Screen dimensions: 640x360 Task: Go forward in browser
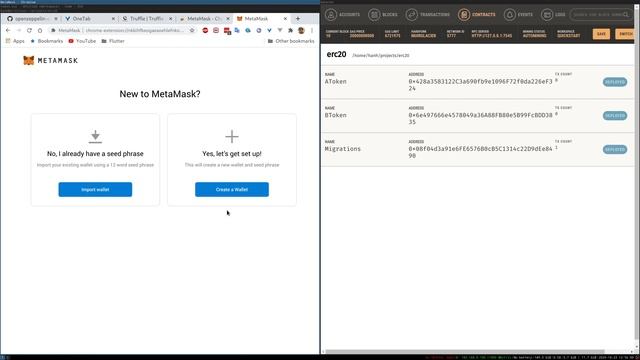click(18, 30)
